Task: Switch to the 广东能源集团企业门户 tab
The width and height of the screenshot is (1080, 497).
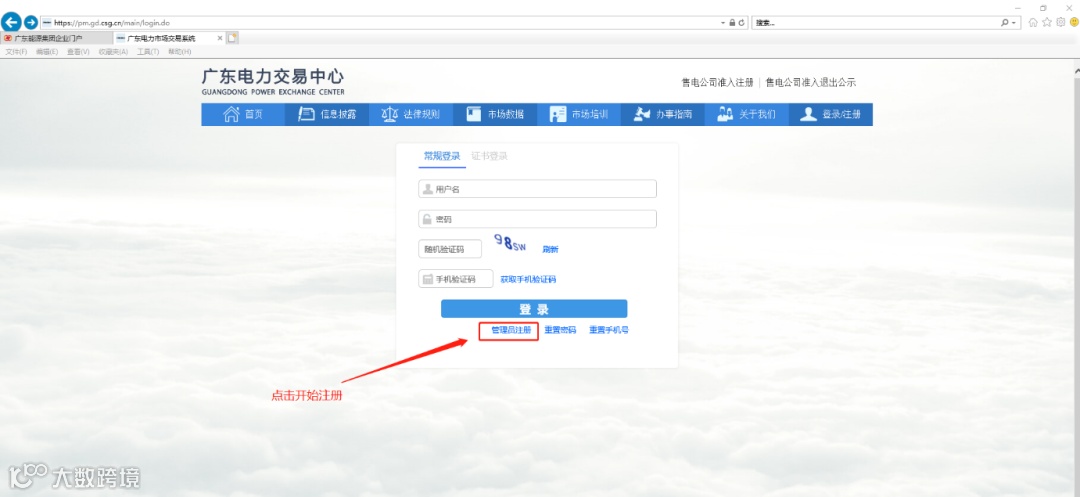Action: 56,38
